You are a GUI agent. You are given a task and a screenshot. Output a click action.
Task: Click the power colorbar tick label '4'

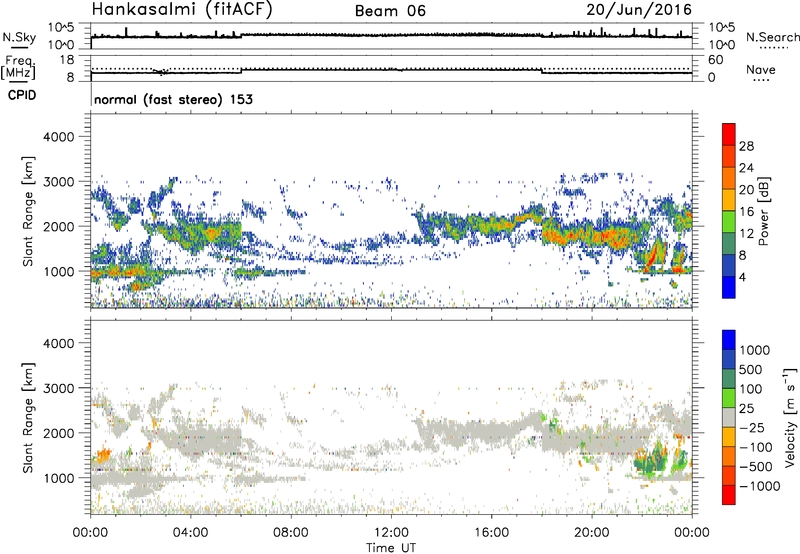[743, 278]
